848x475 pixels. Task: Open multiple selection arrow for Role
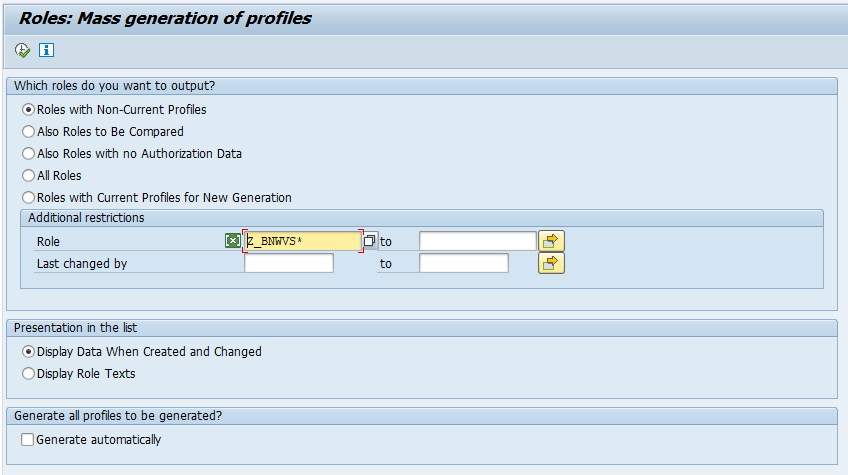pos(552,241)
